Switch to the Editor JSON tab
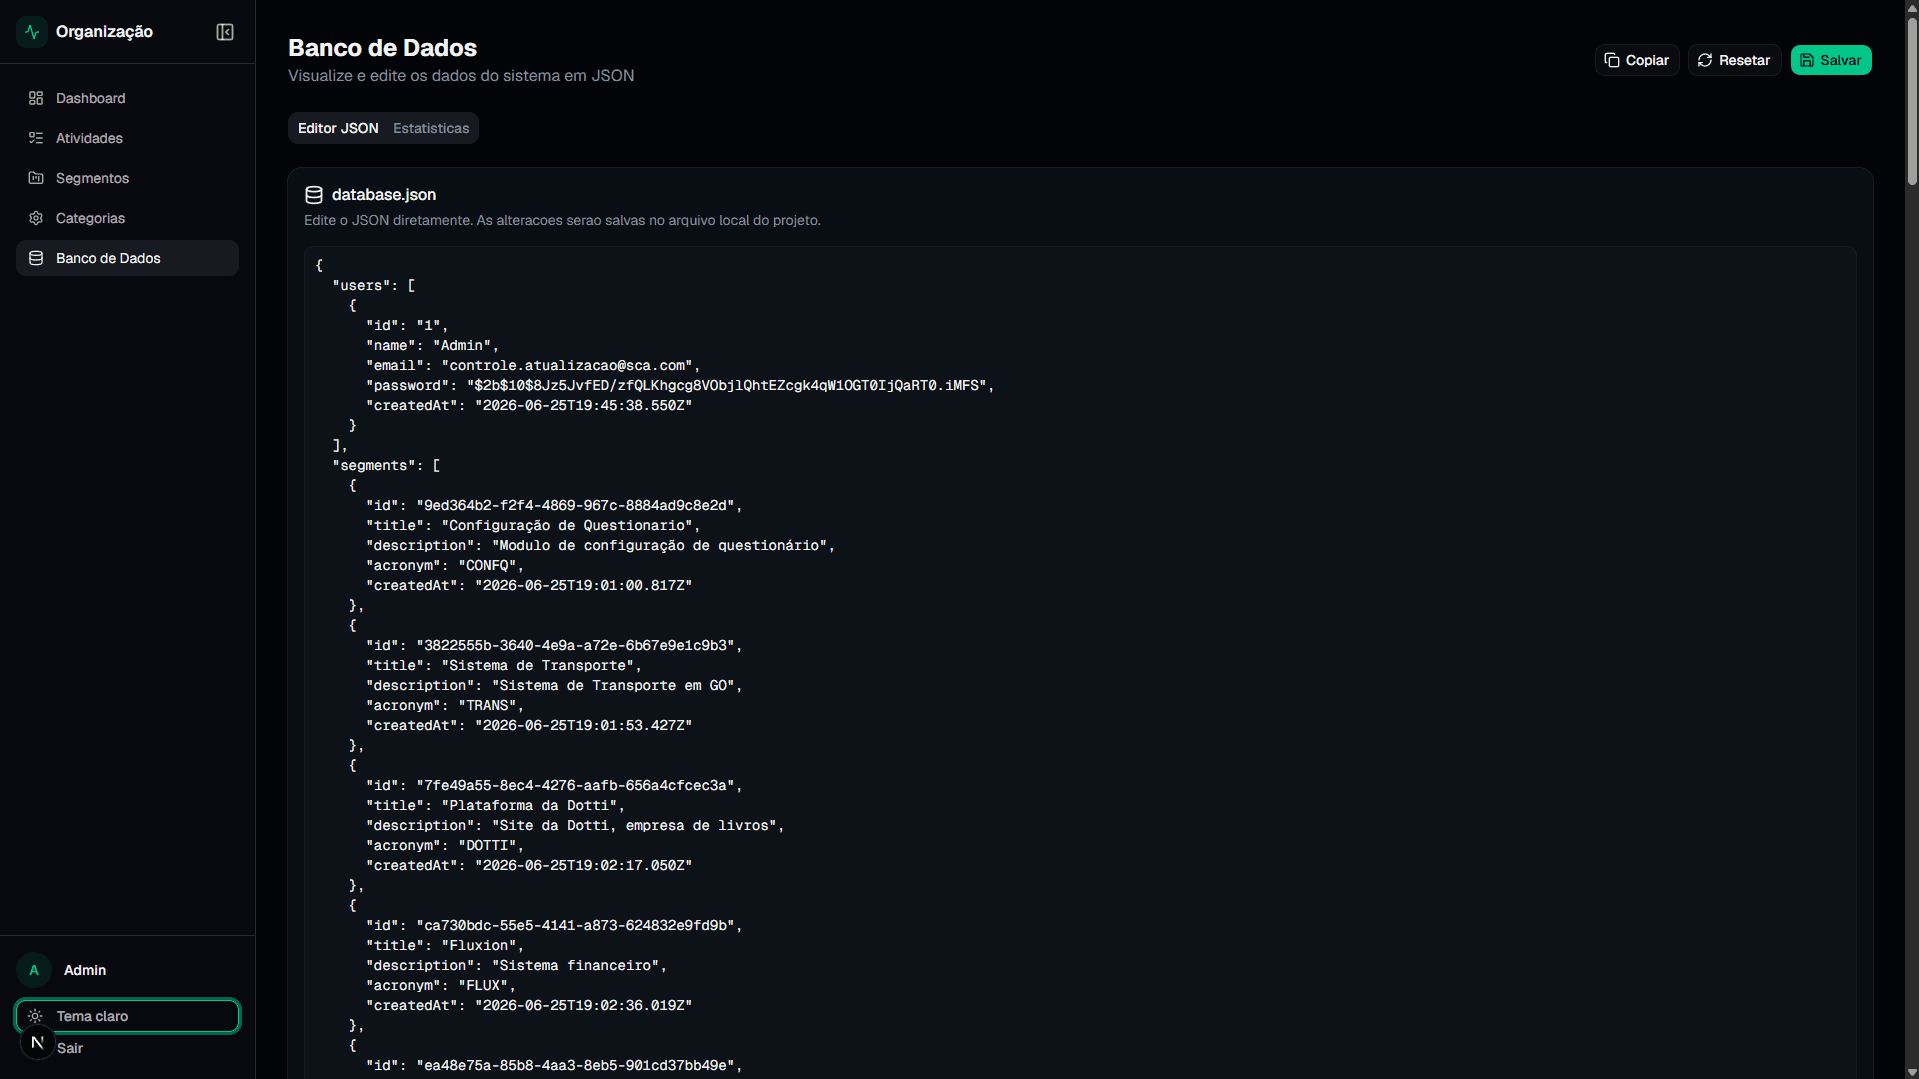The height and width of the screenshot is (1079, 1919). point(338,128)
